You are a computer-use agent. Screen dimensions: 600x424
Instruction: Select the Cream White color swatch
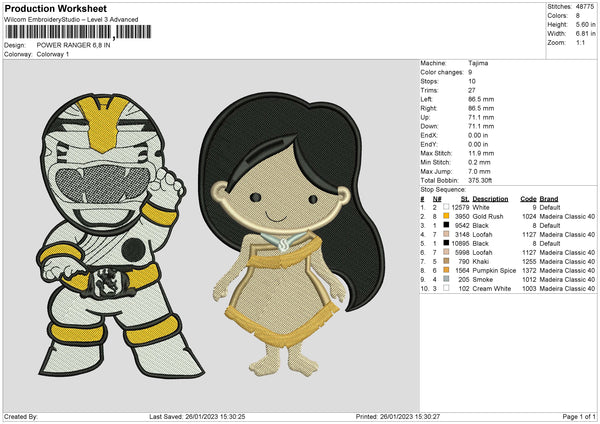pyautogui.click(x=446, y=288)
